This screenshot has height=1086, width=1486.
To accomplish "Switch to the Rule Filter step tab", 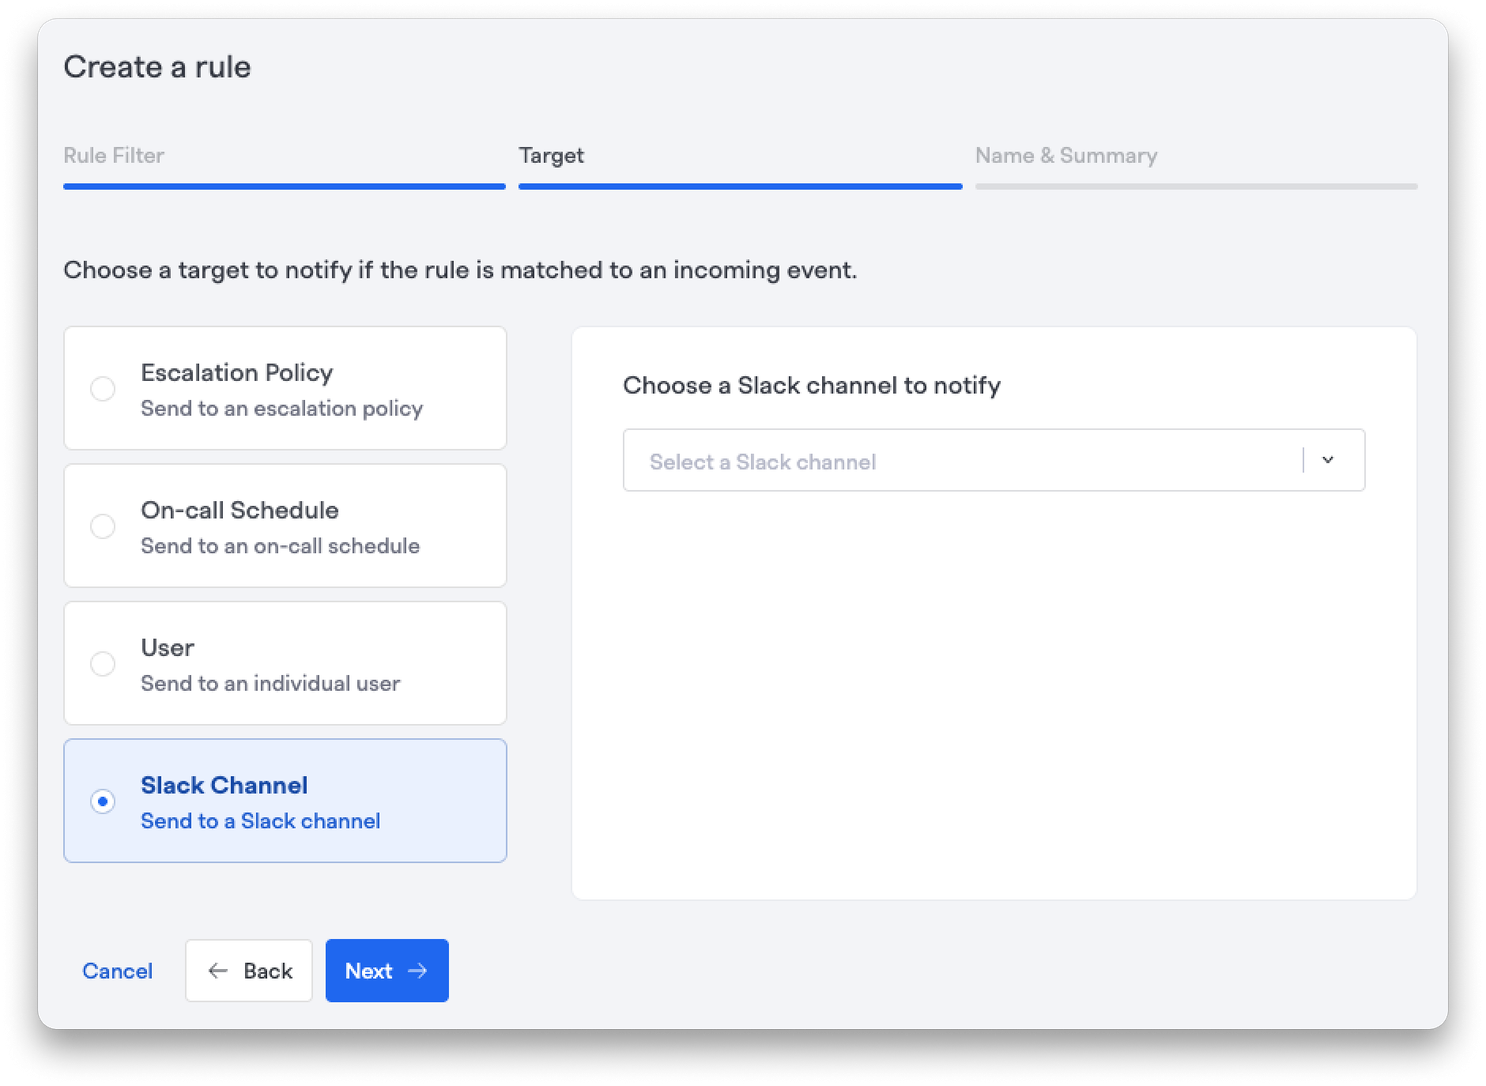I will tap(114, 156).
